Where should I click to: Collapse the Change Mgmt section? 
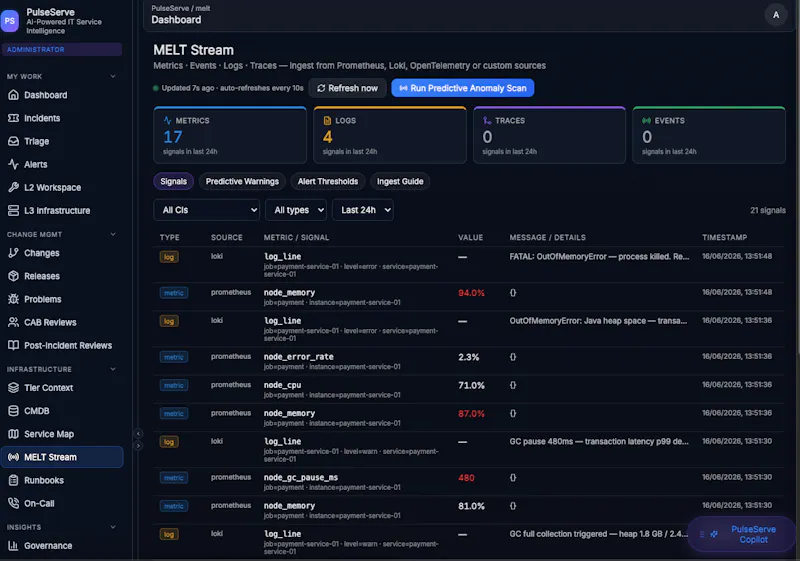[x=113, y=235]
